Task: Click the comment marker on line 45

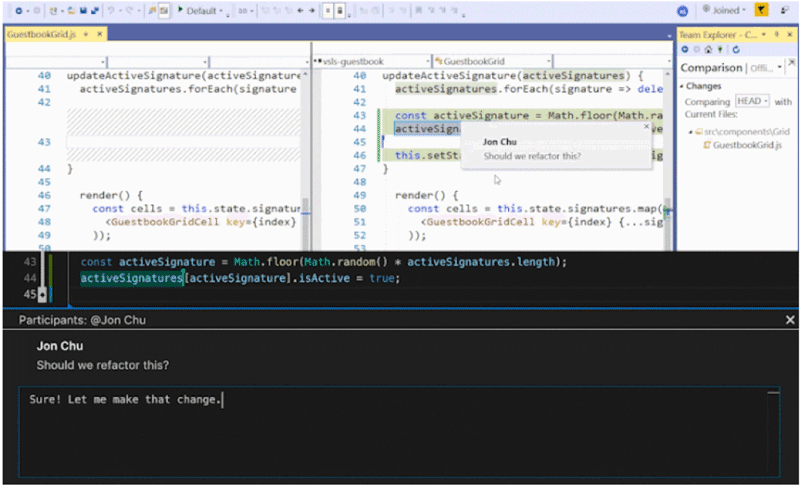Action: [x=42, y=294]
